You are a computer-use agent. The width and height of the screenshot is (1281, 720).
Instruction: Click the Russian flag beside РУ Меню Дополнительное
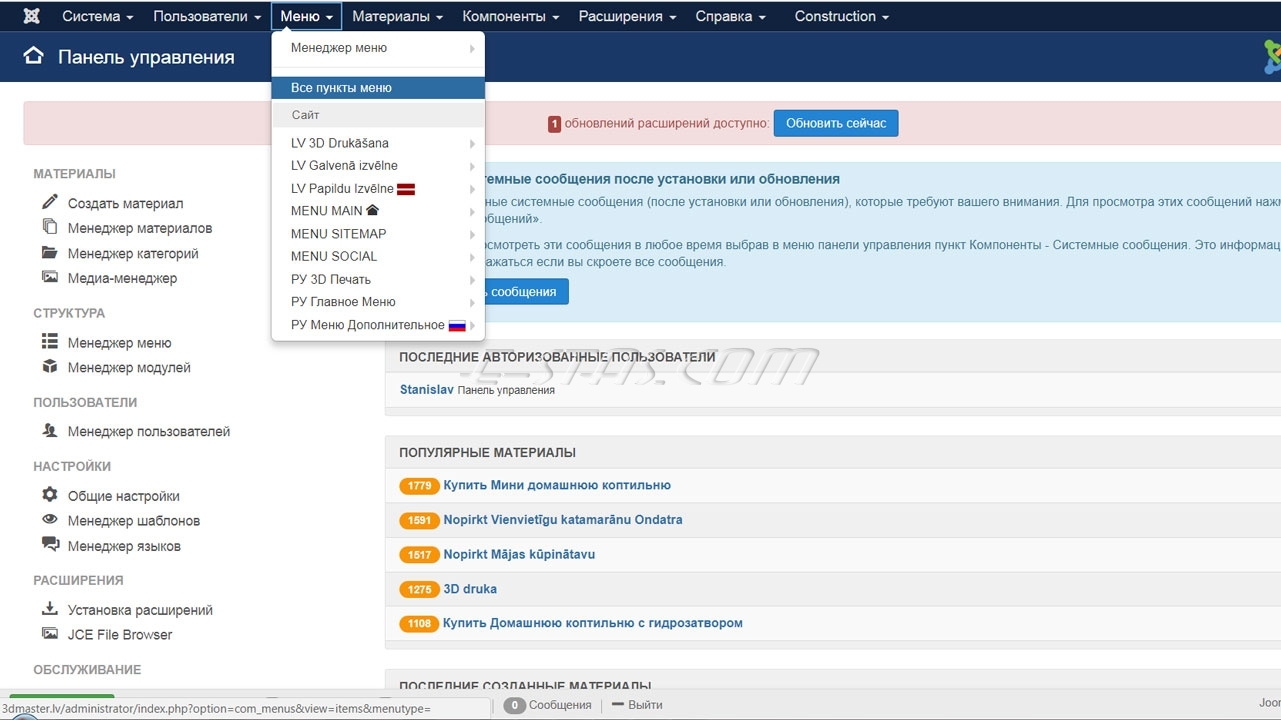tap(457, 325)
